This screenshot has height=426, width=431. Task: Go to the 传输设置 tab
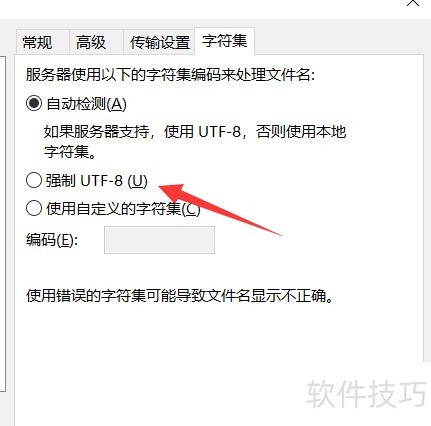159,43
